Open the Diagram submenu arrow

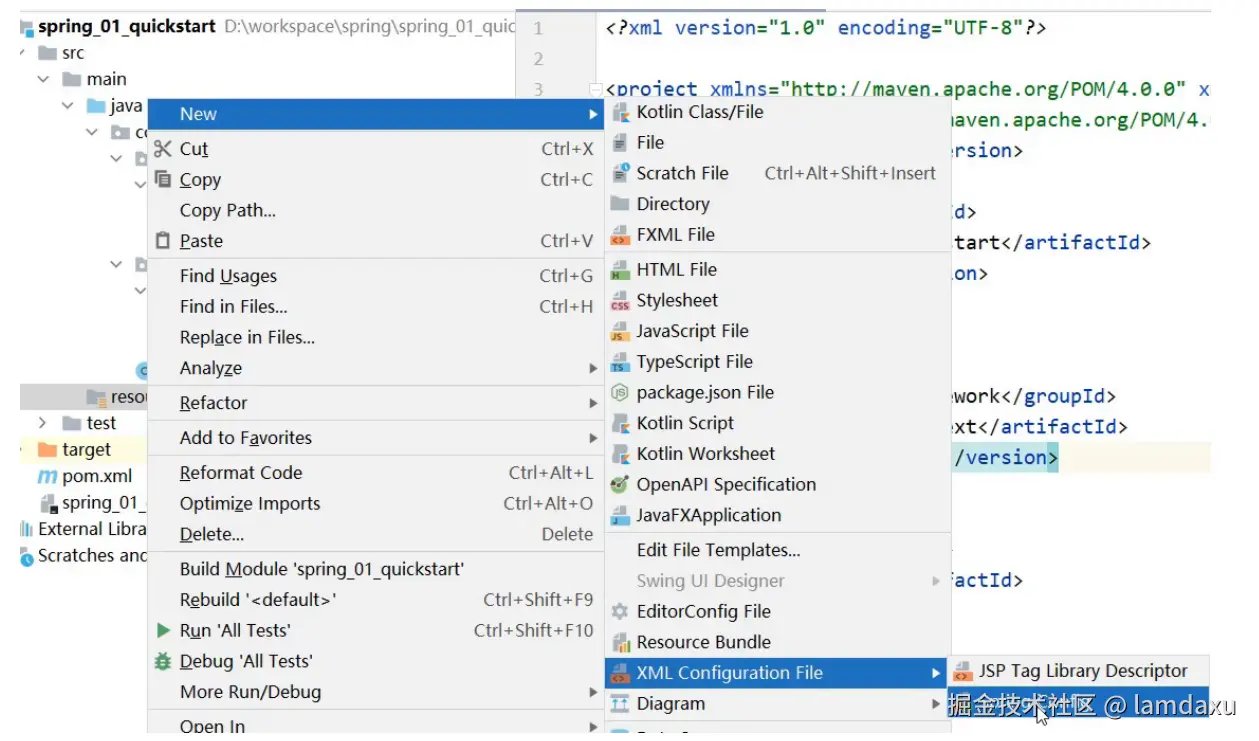click(936, 705)
